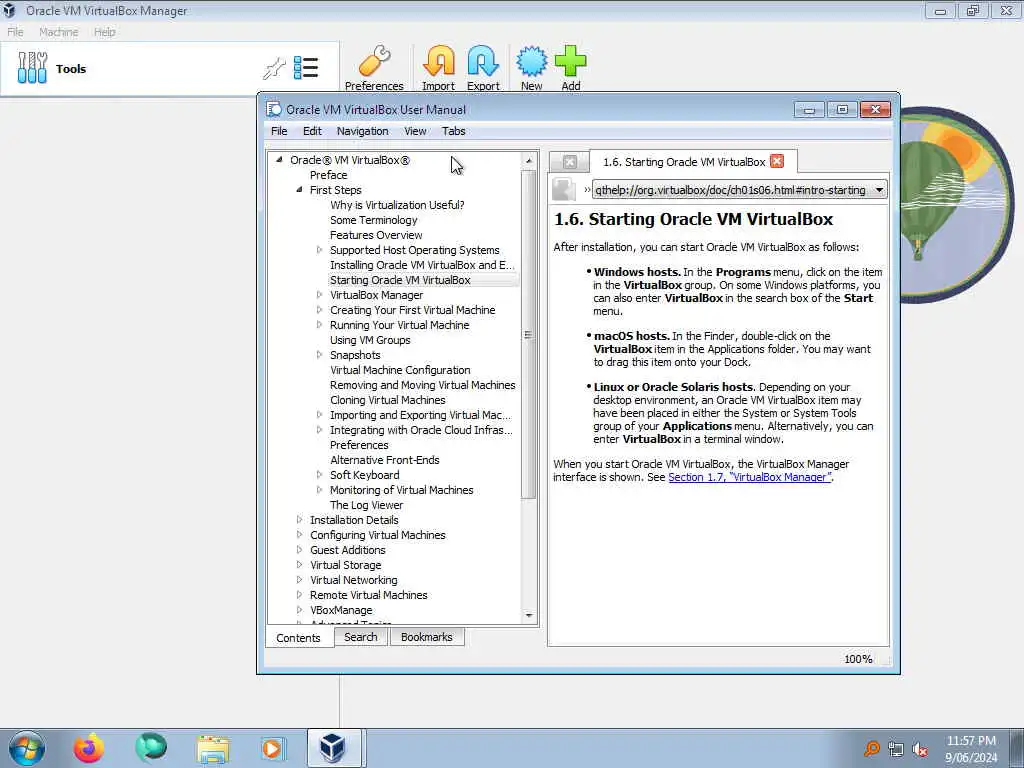The width and height of the screenshot is (1024, 768).
Task: Open The Log Viewer topic
Action: tap(366, 505)
